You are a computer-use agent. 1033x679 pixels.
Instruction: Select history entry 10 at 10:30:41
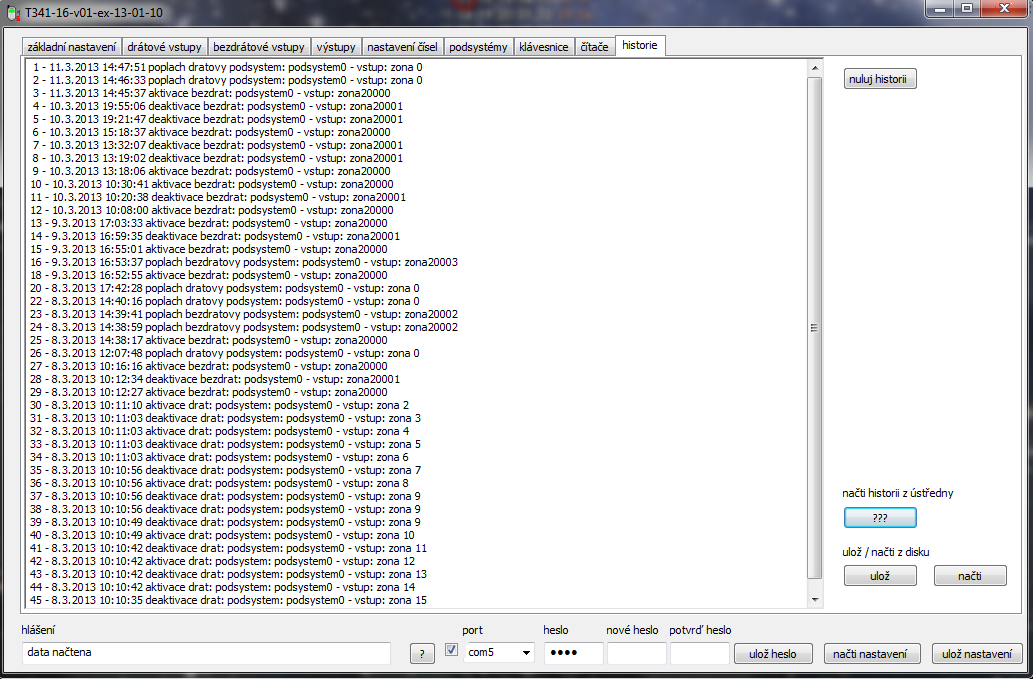click(211, 184)
